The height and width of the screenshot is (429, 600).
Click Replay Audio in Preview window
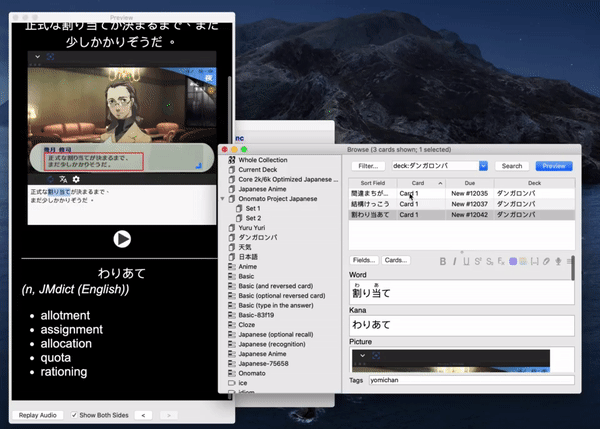tap(38, 415)
